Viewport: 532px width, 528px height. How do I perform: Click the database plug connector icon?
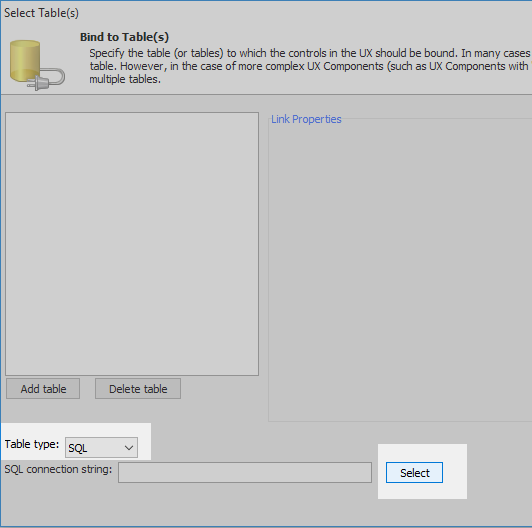pos(37,65)
